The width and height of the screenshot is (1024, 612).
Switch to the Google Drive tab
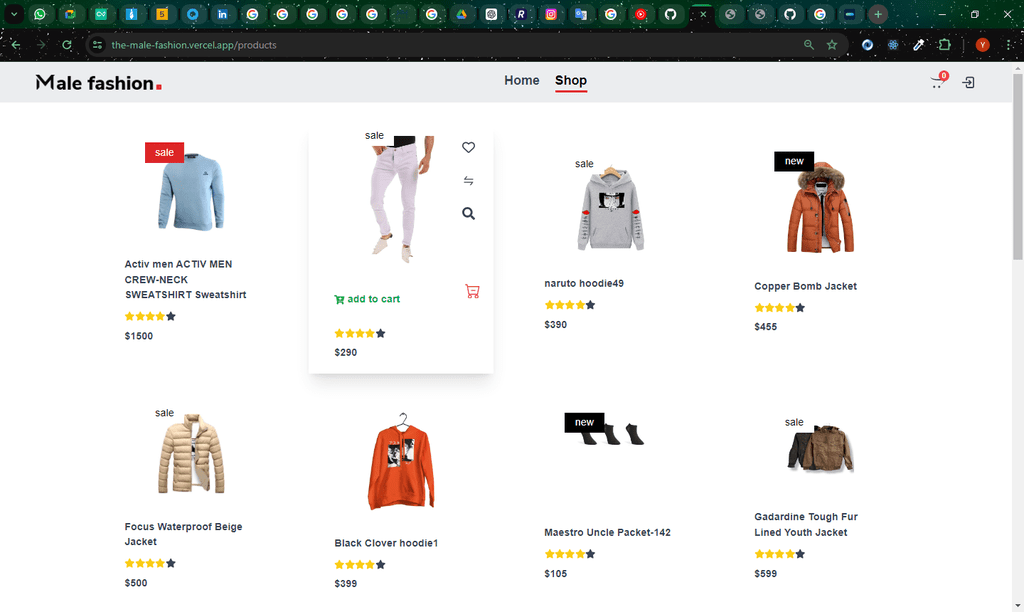(x=461, y=14)
